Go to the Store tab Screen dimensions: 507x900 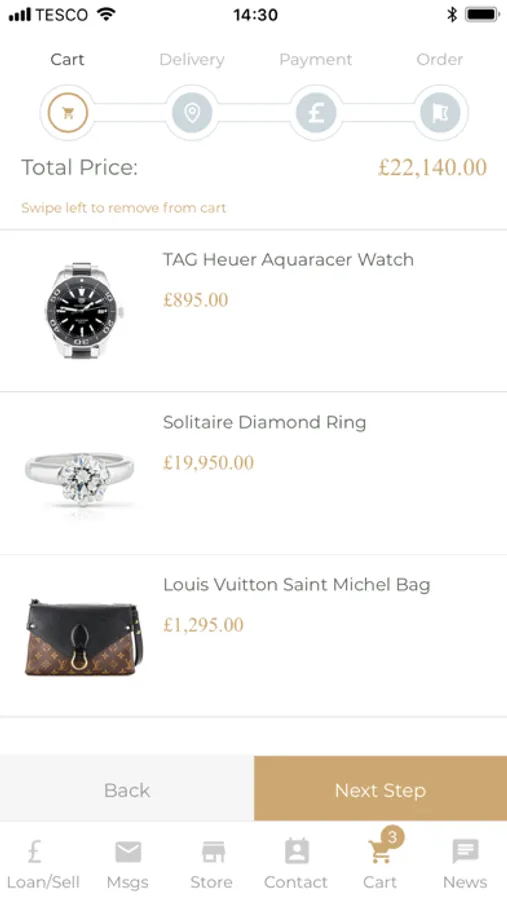pos(212,862)
